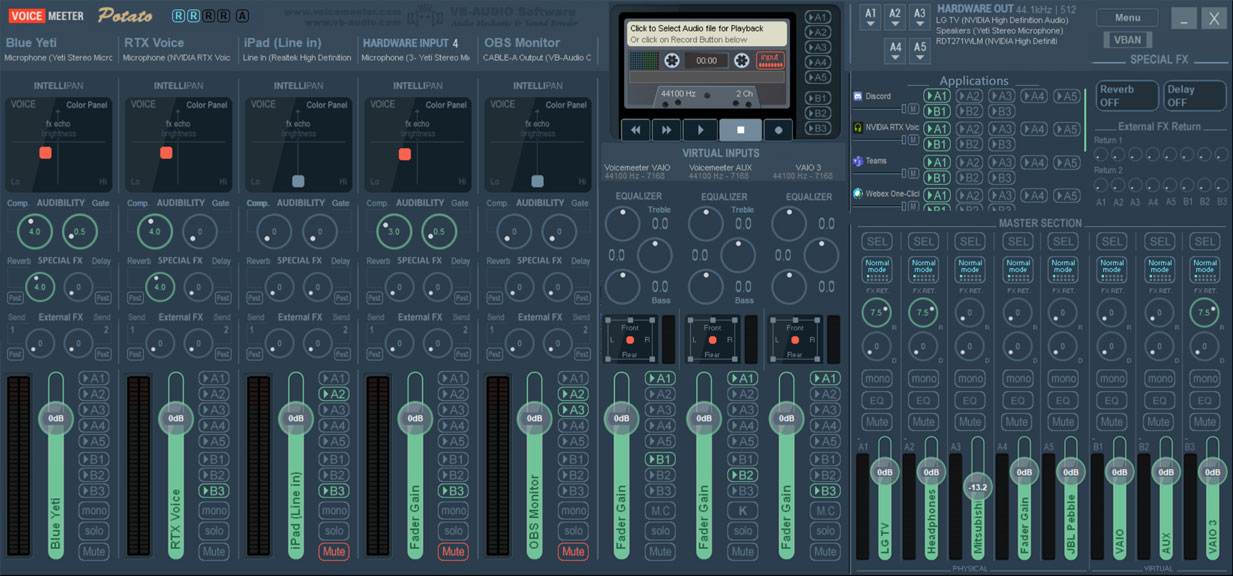
Task: Toggle the Delay special FX
Action: click(1195, 96)
